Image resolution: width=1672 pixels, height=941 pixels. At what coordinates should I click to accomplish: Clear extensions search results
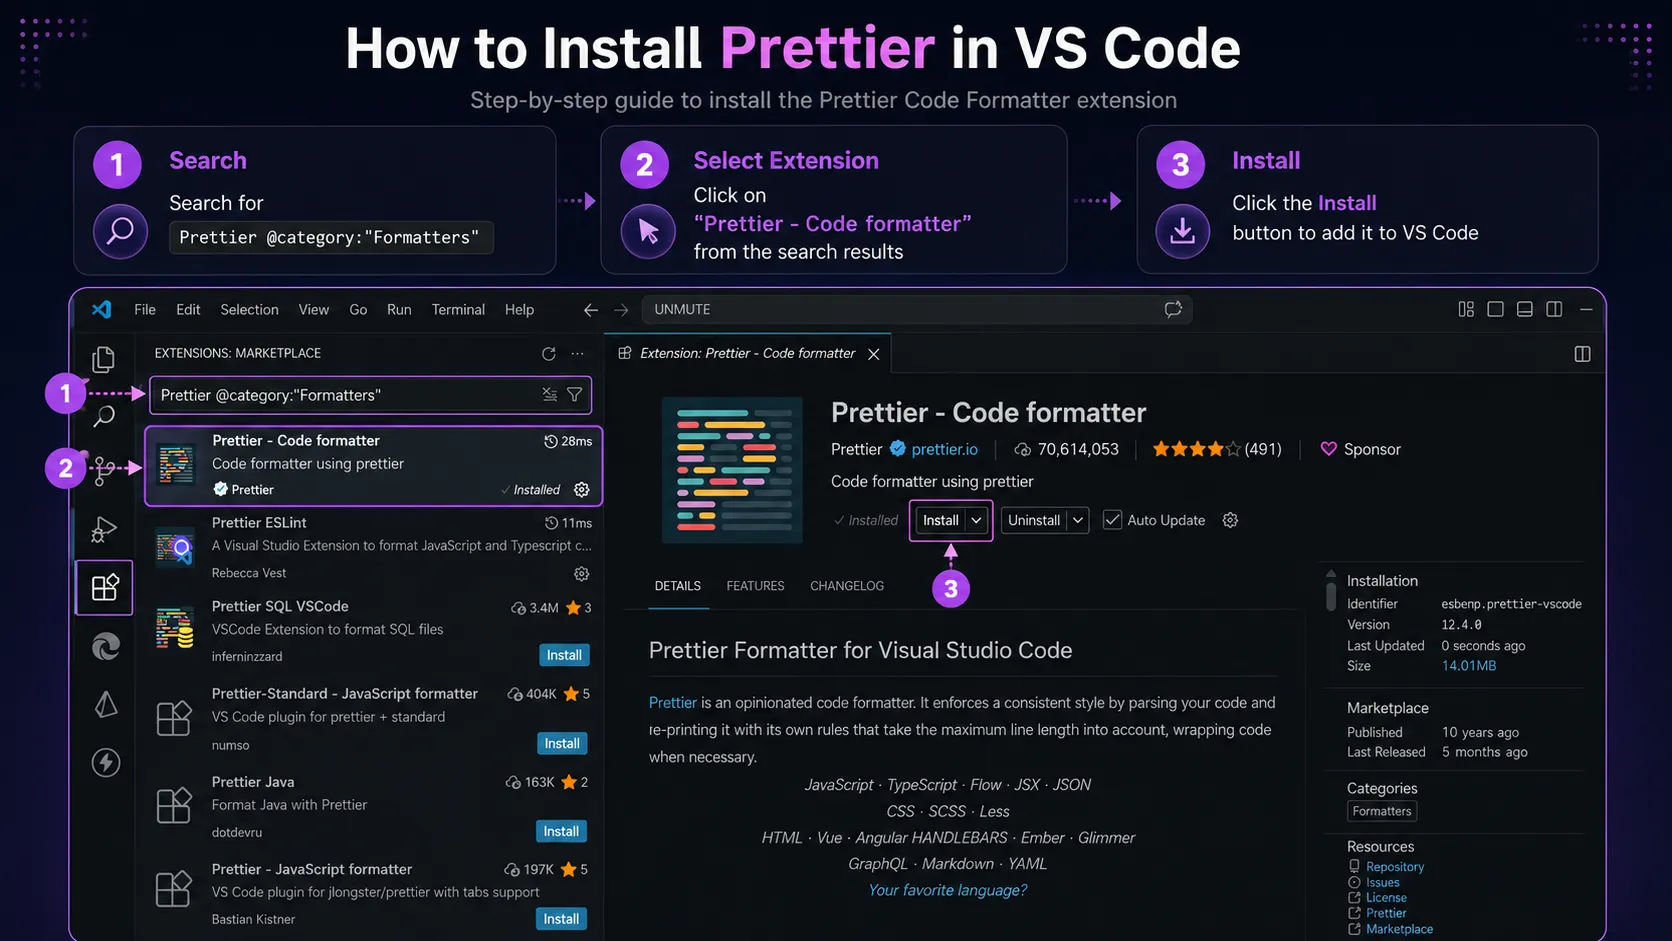(x=549, y=395)
